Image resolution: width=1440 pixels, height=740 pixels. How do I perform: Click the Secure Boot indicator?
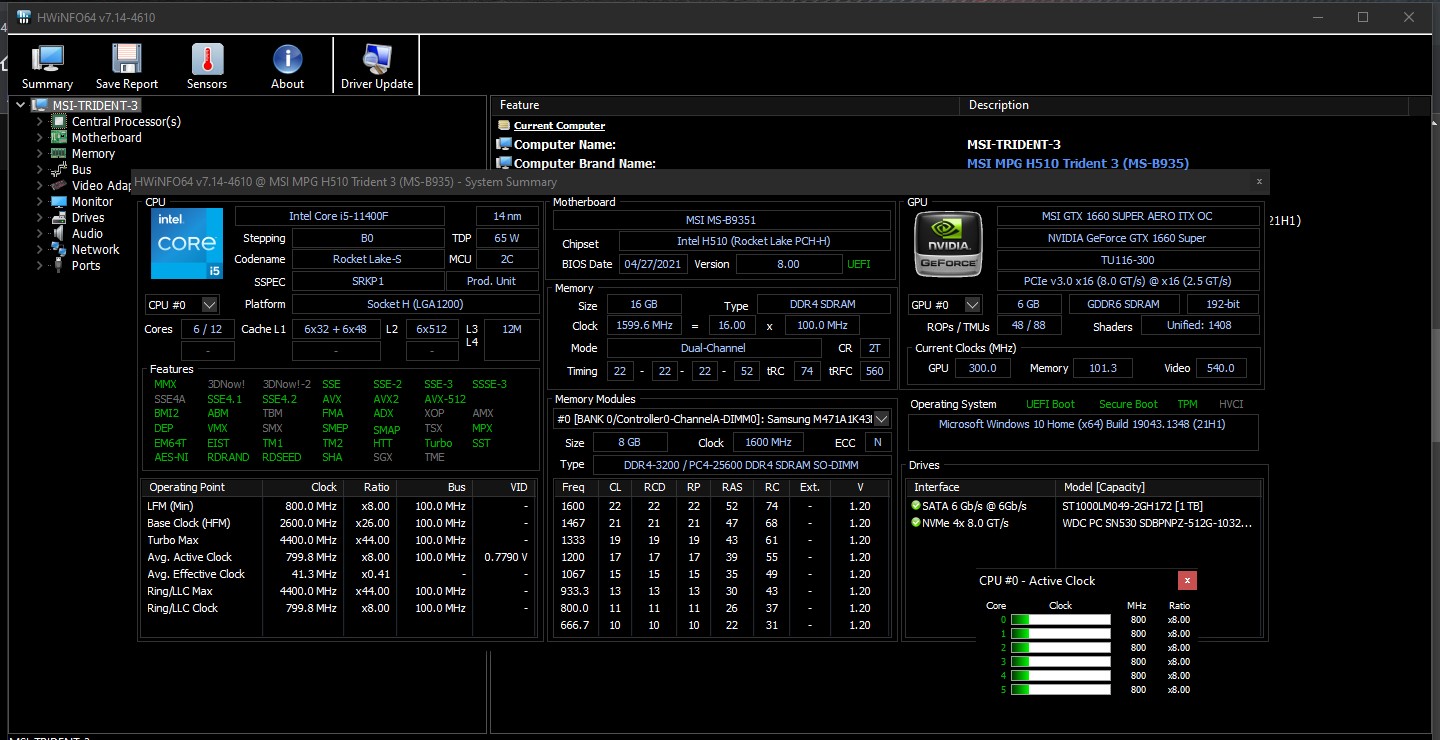tap(1128, 404)
